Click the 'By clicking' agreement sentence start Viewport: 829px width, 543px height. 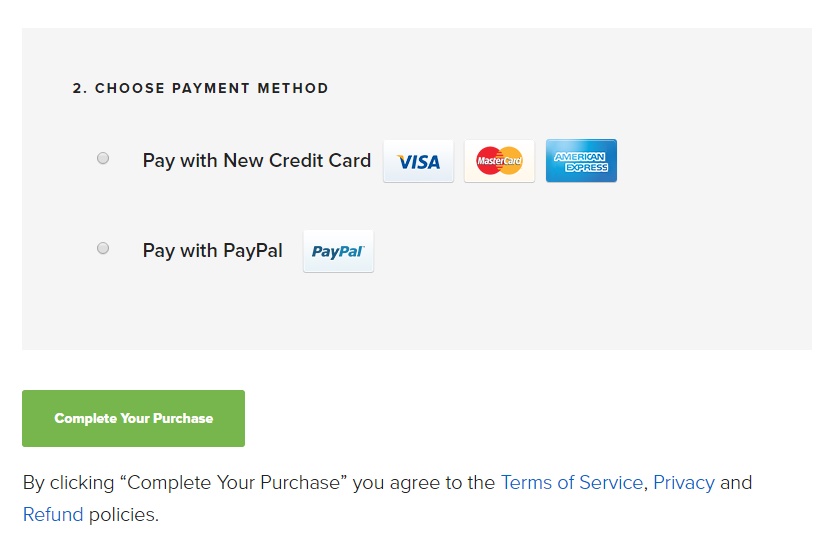pos(69,483)
